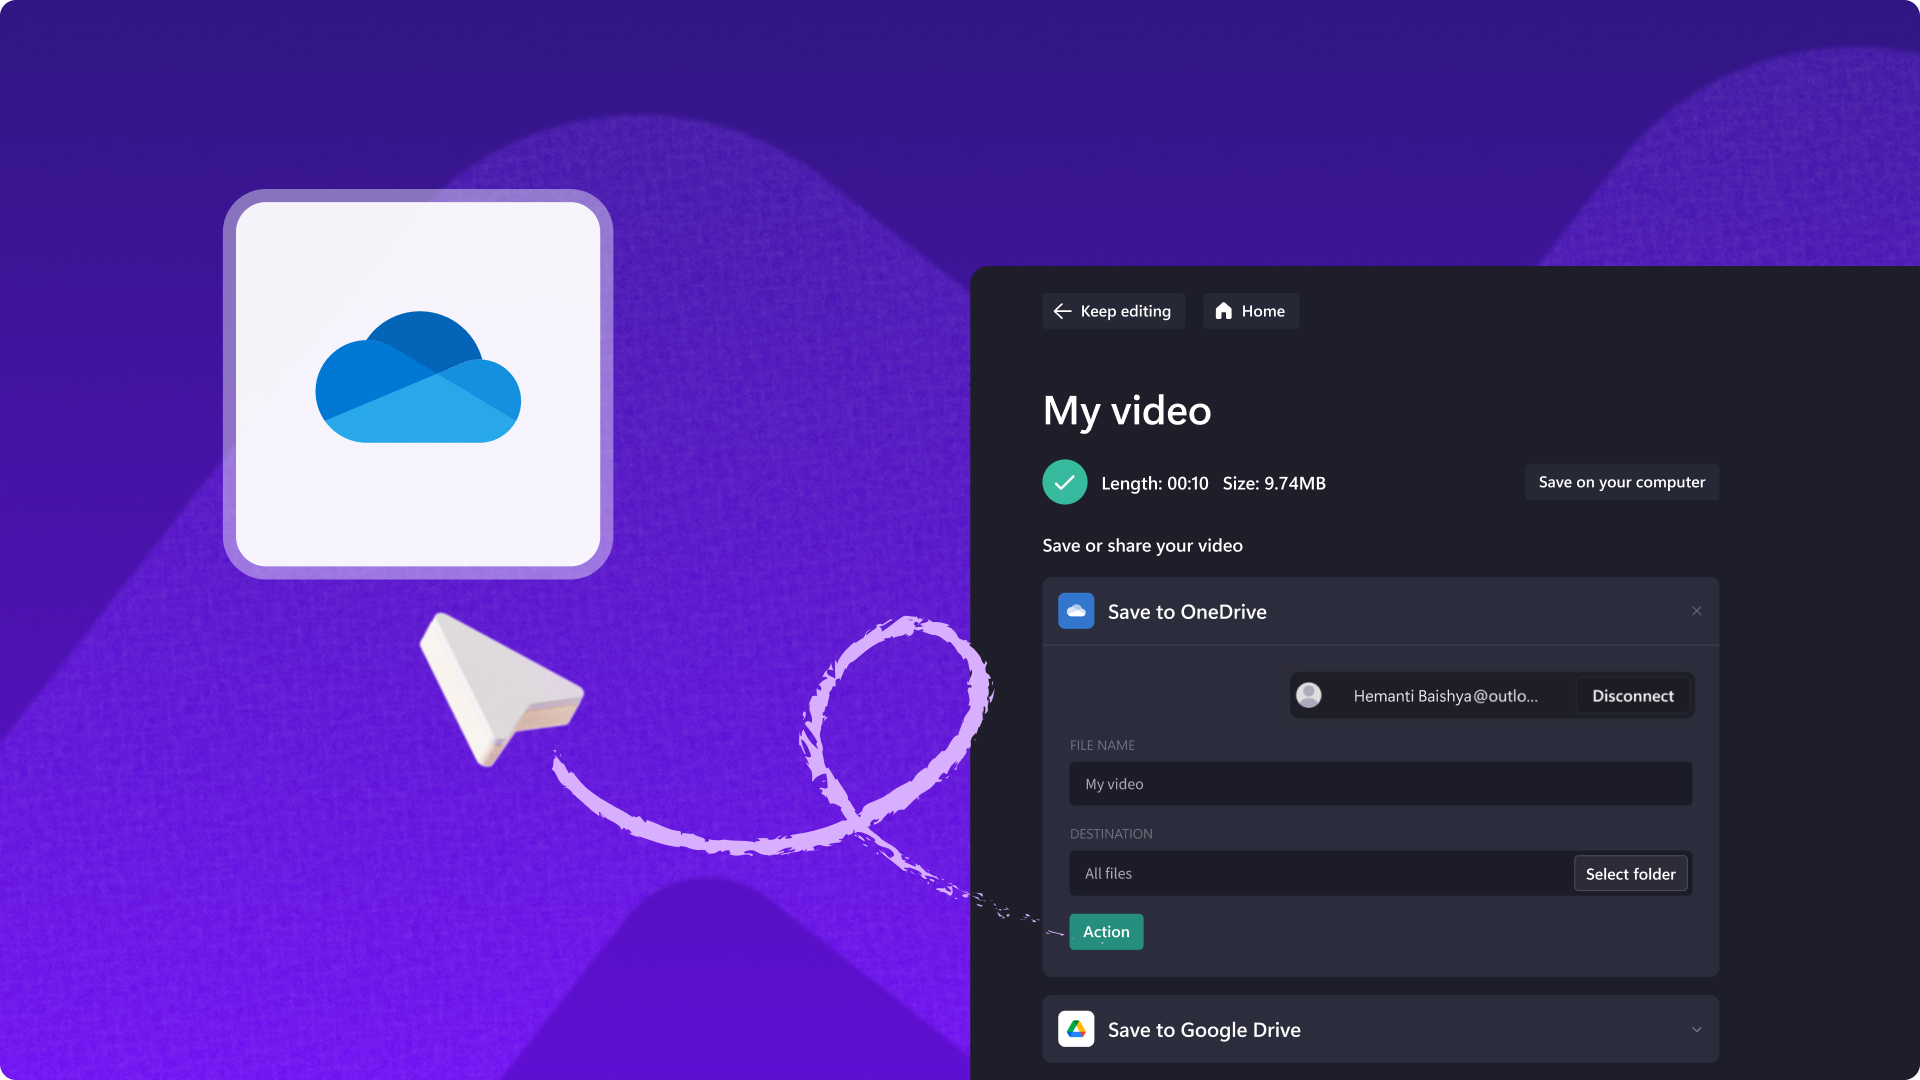The width and height of the screenshot is (1920, 1080).
Task: Toggle disconnect from Hemanti Baishya account
Action: coord(1633,695)
